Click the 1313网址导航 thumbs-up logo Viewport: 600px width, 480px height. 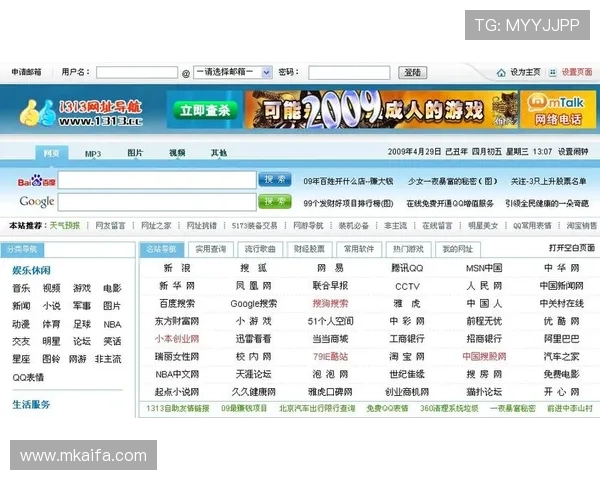click(x=81, y=113)
